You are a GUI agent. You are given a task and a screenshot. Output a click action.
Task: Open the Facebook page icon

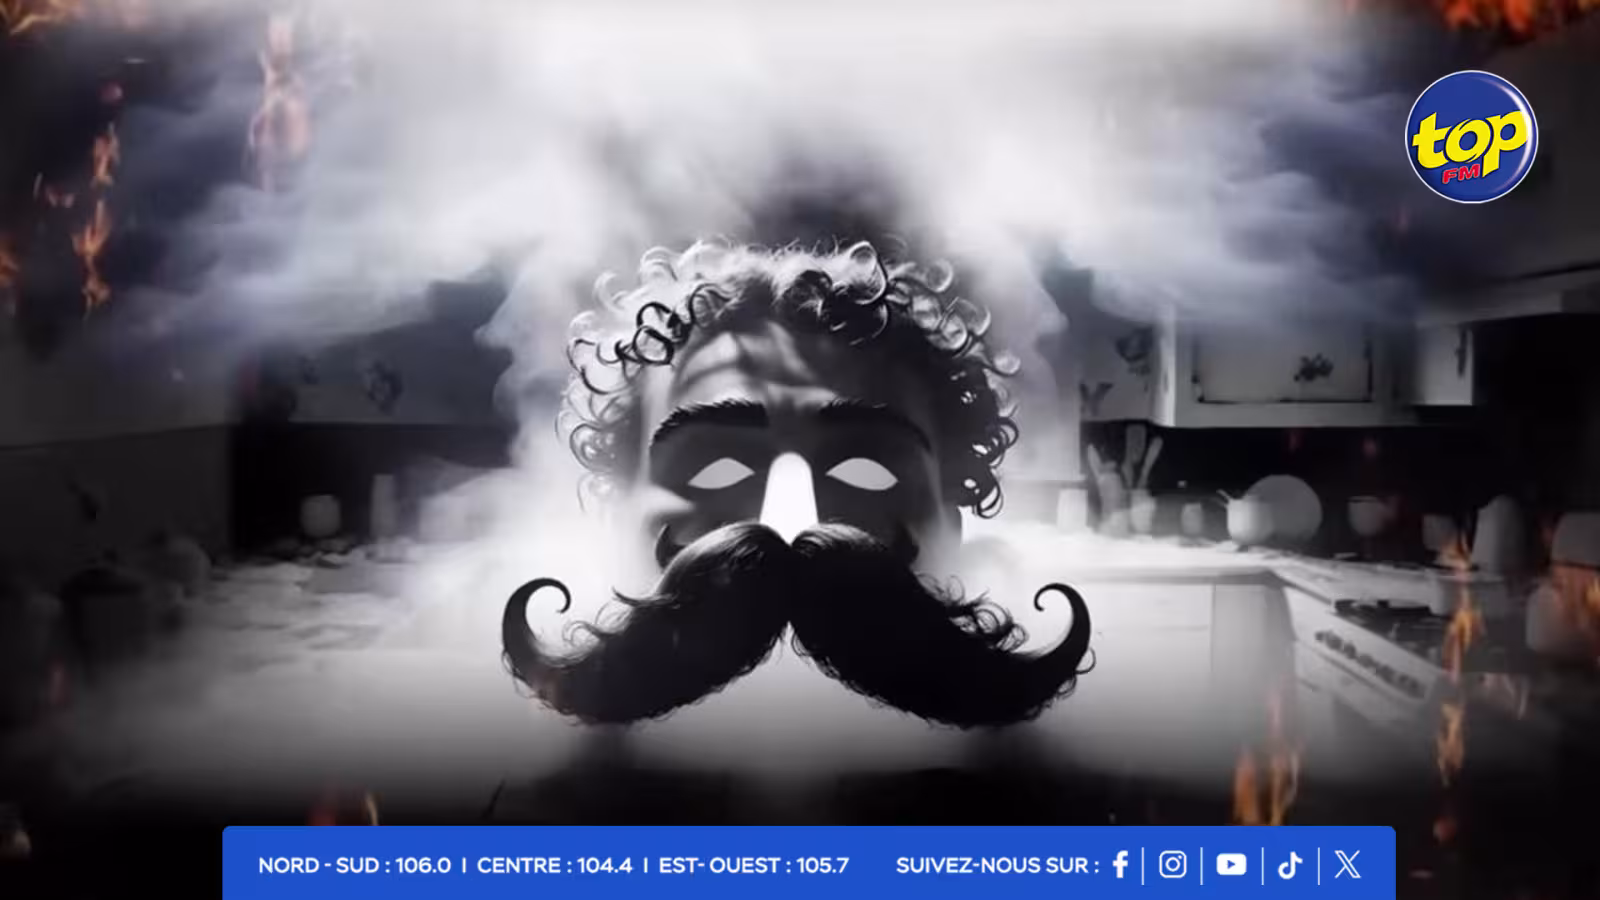click(x=1120, y=864)
